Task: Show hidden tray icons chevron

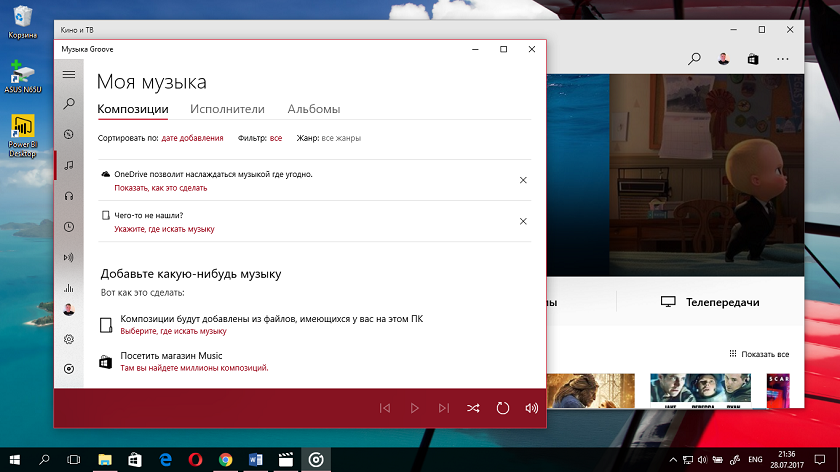Action: pyautogui.click(x=673, y=460)
